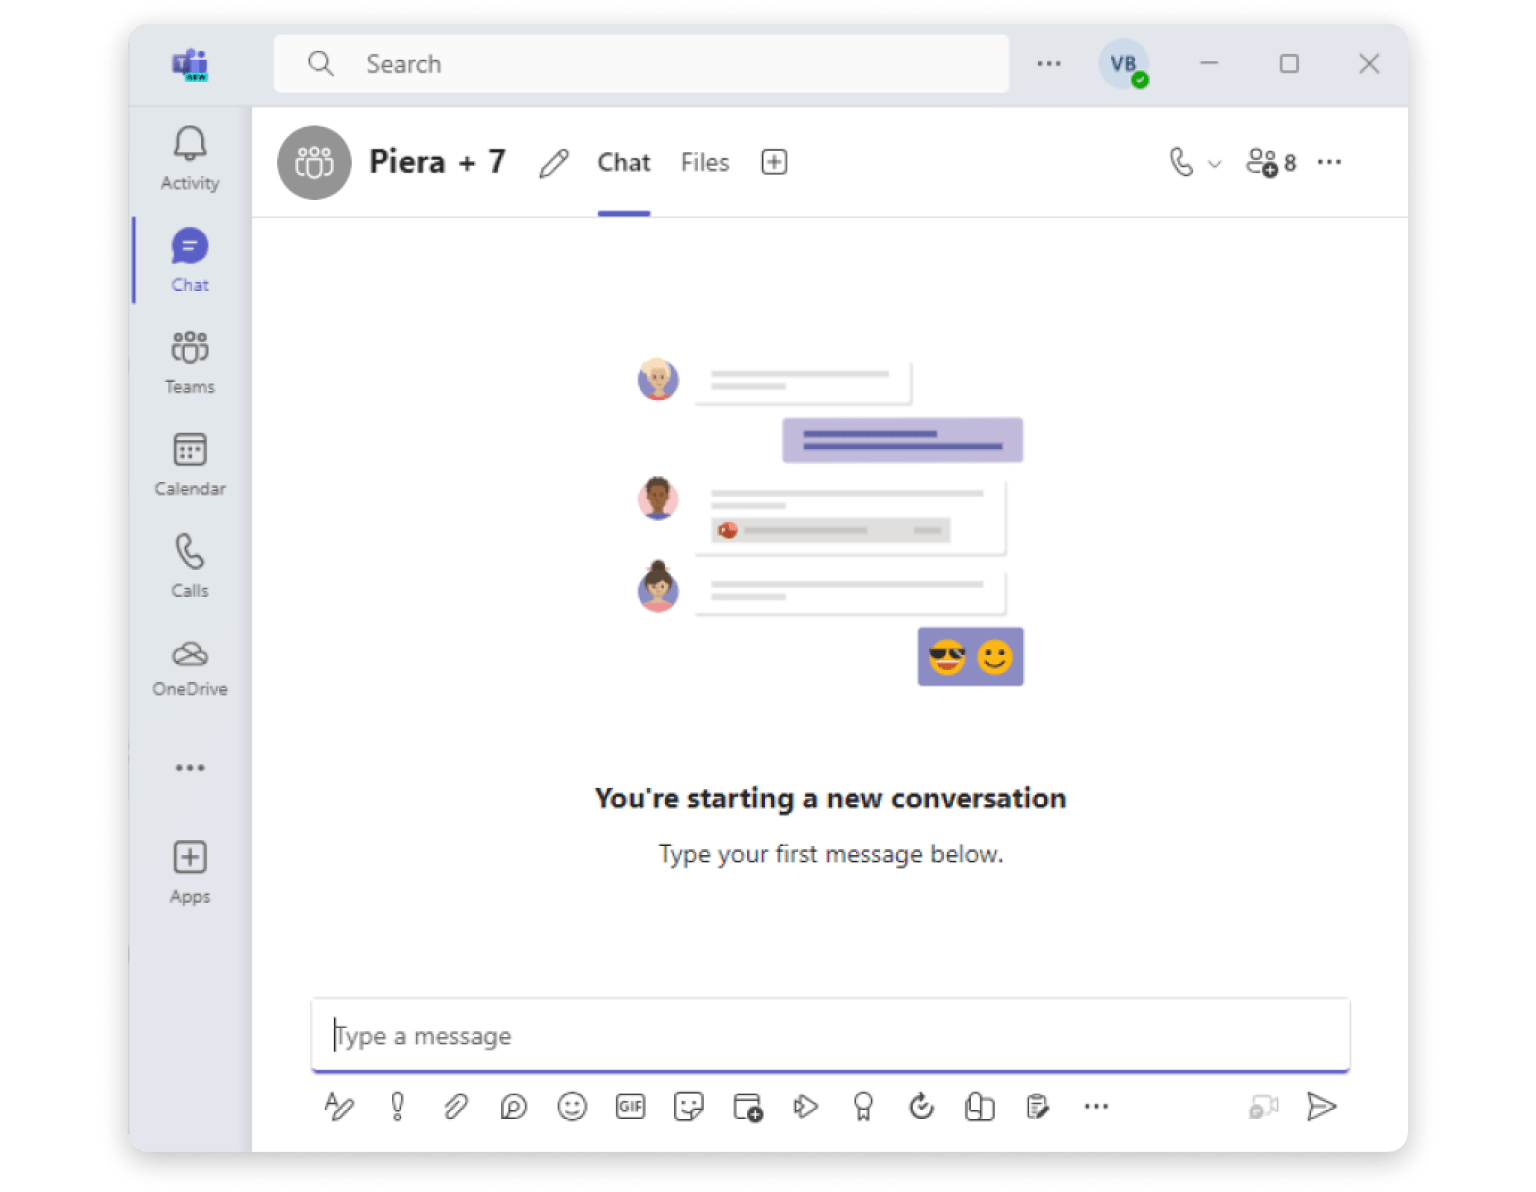Click the Apps icon in sidebar

(189, 872)
